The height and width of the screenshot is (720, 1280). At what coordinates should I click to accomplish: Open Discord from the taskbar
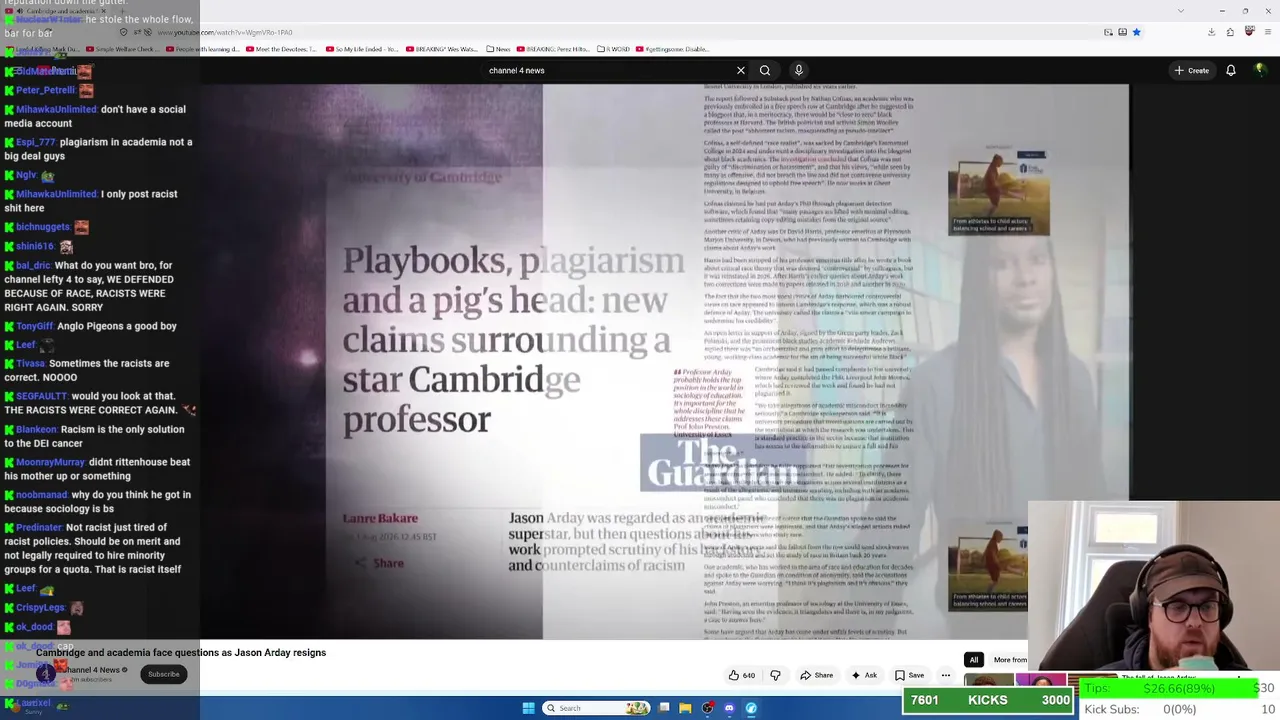pyautogui.click(x=729, y=708)
